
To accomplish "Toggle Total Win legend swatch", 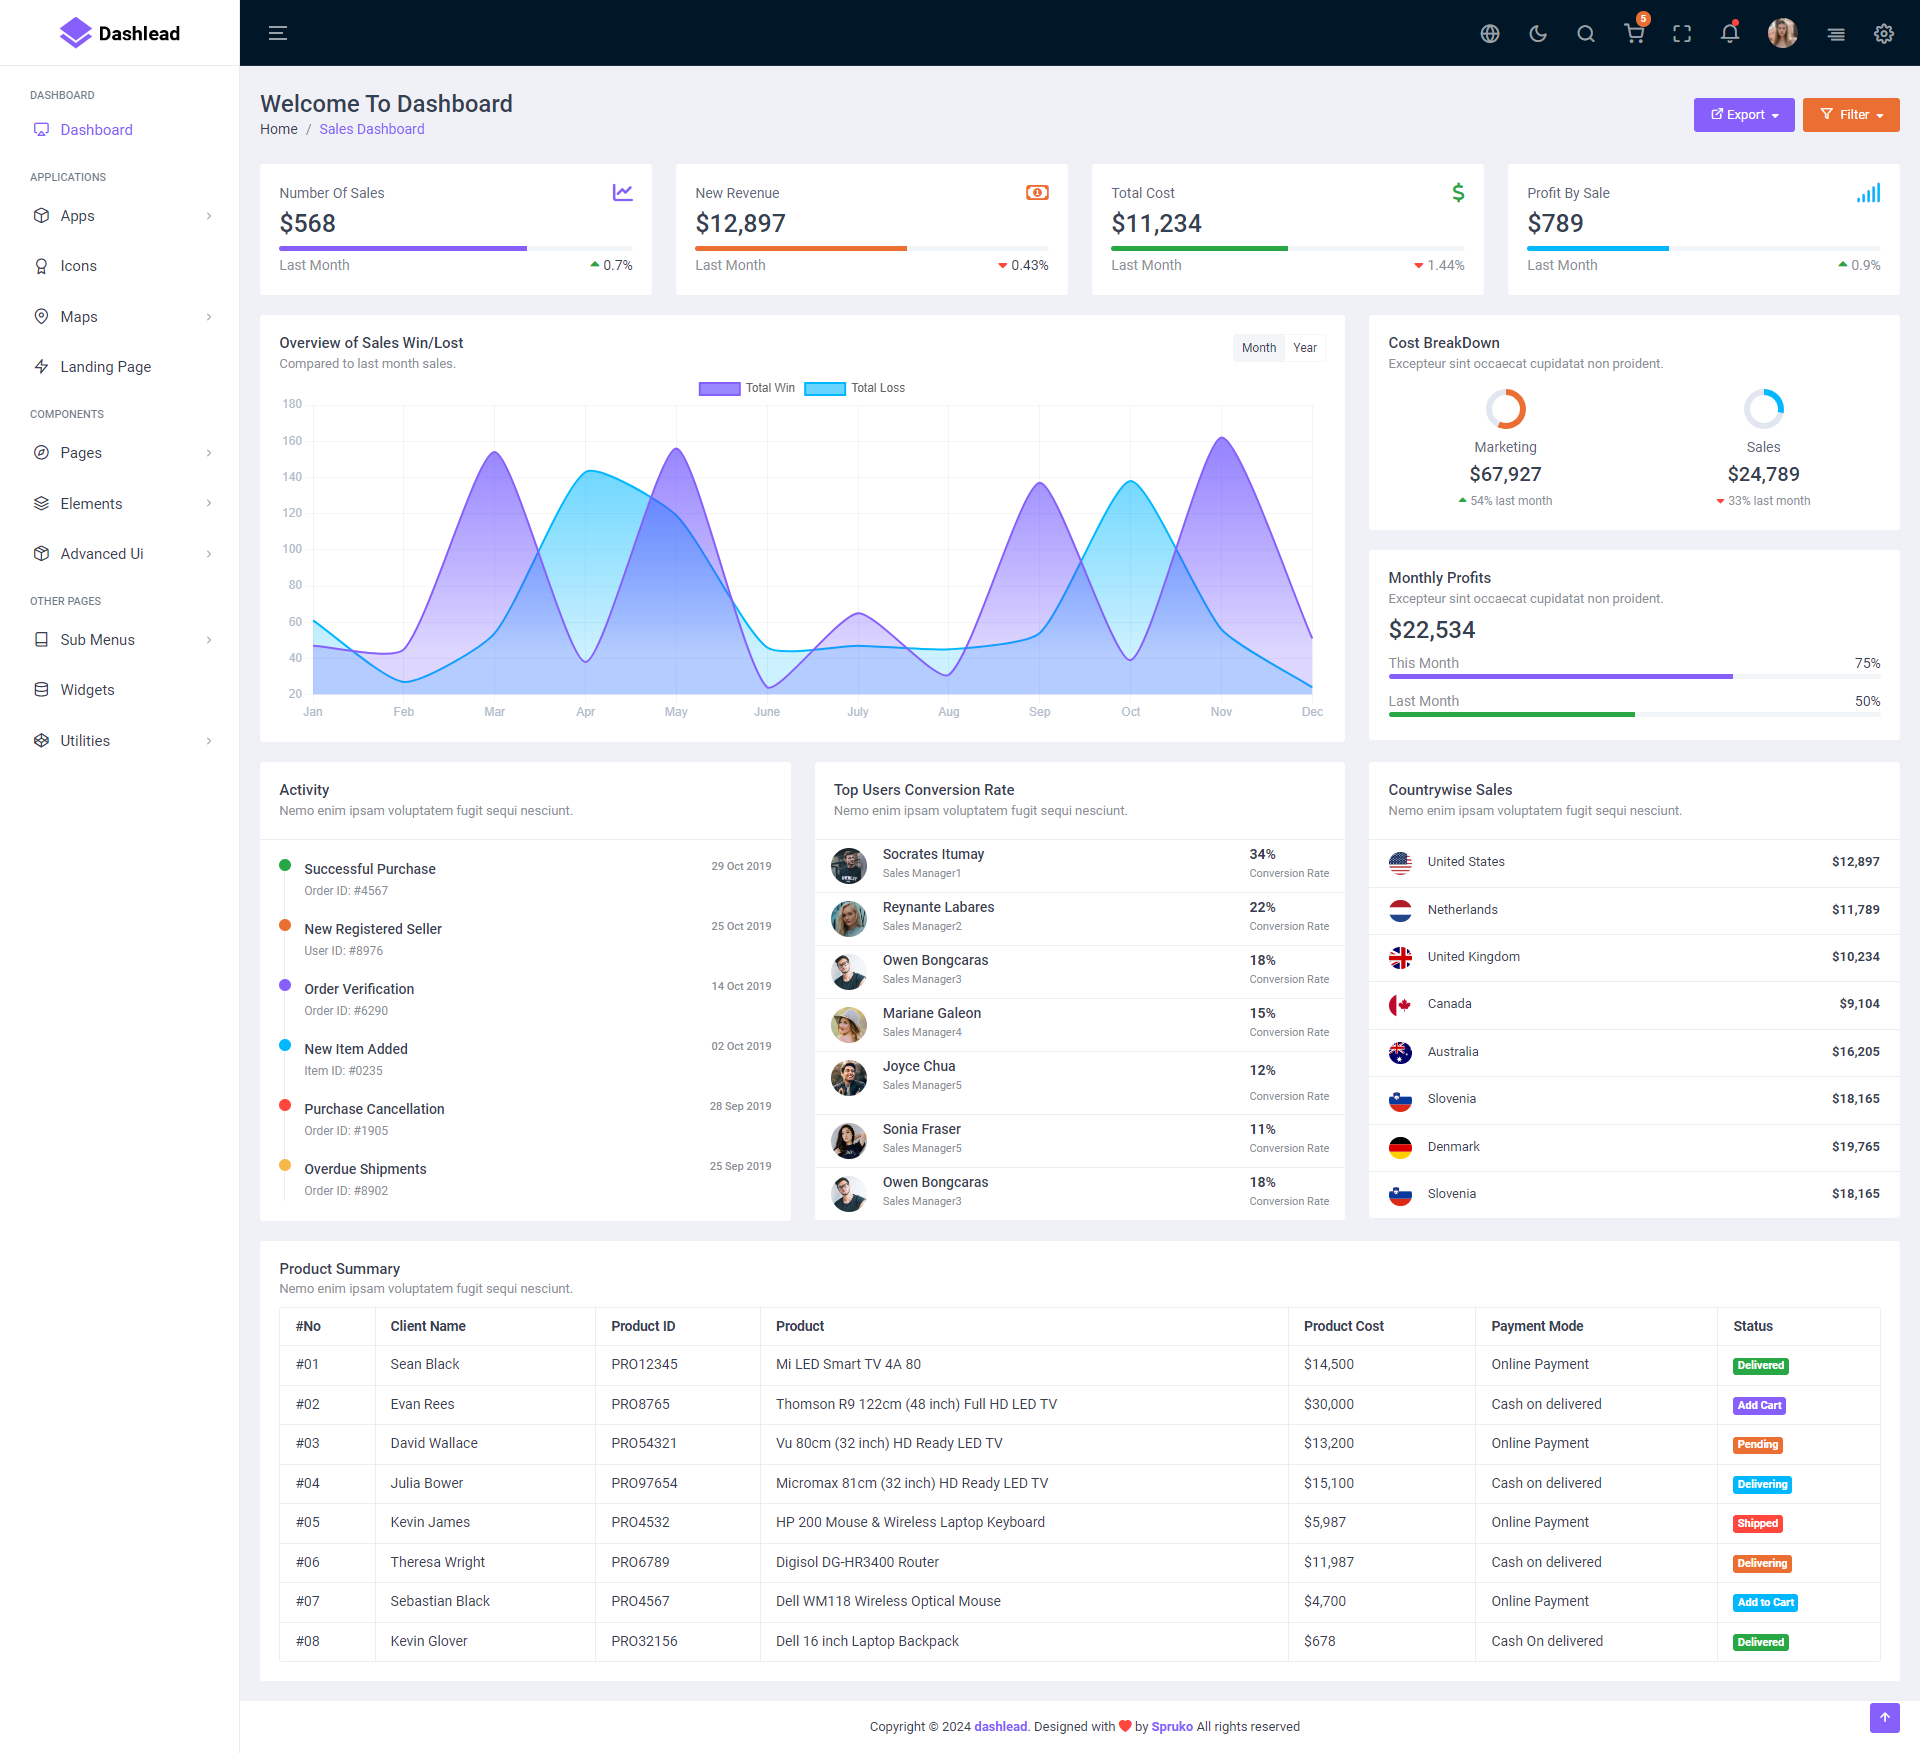I will point(719,389).
